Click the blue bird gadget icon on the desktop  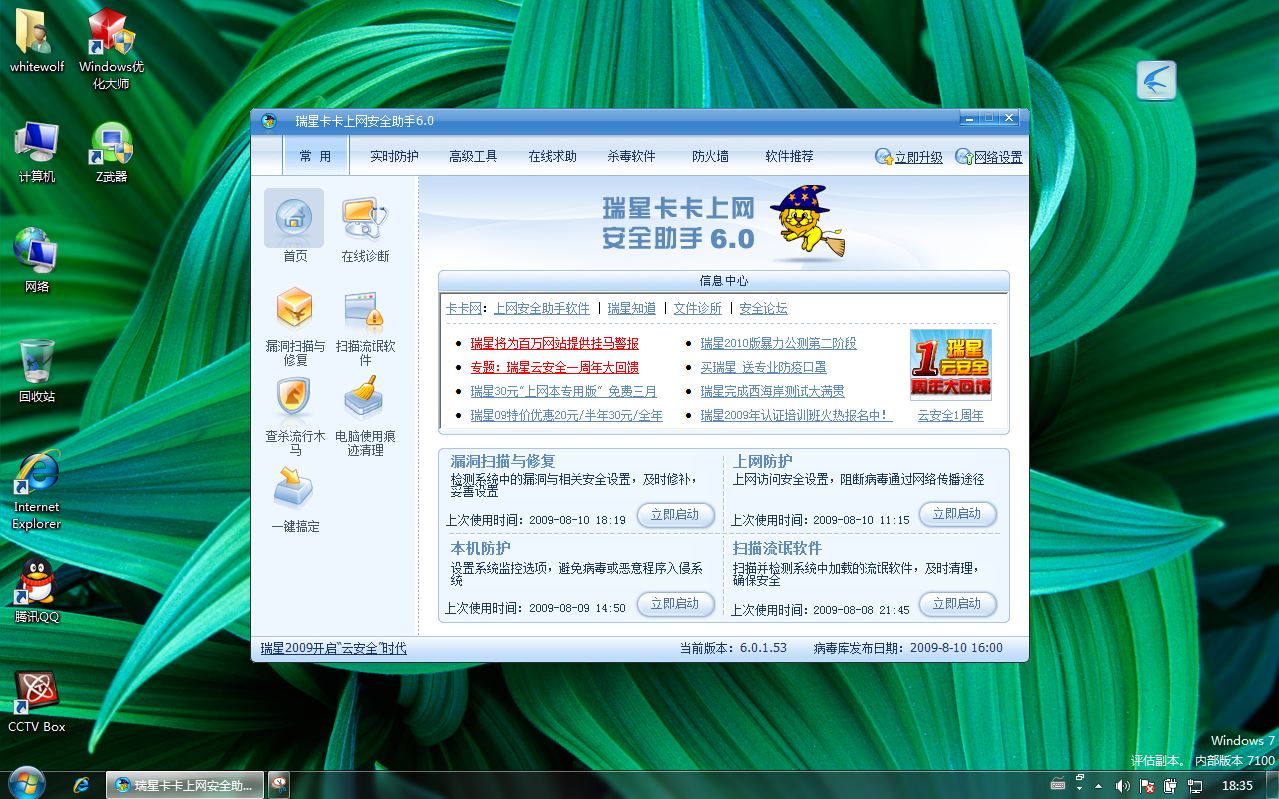1156,80
